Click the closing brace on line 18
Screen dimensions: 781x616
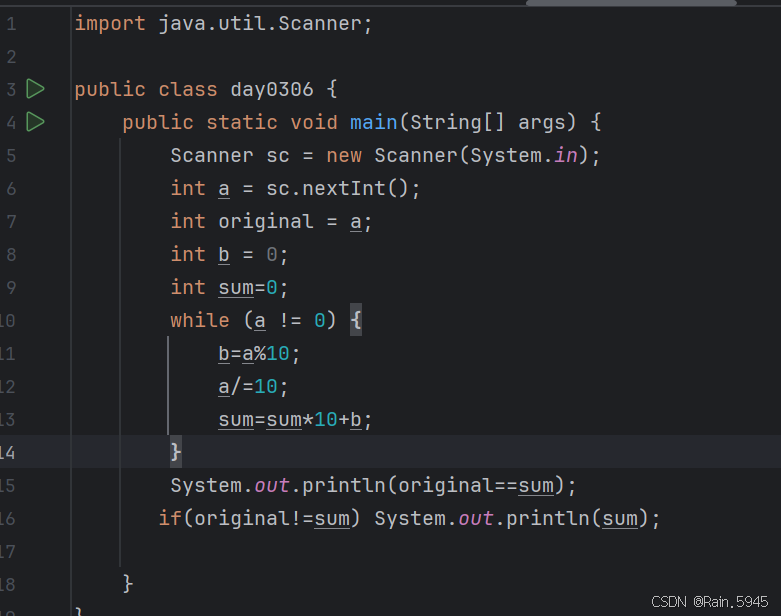tap(128, 583)
